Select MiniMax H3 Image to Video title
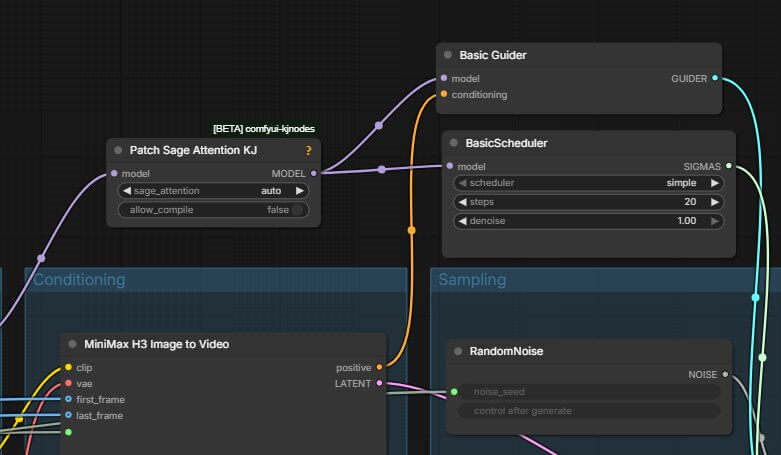Screen dimensions: 781x455 (156, 344)
